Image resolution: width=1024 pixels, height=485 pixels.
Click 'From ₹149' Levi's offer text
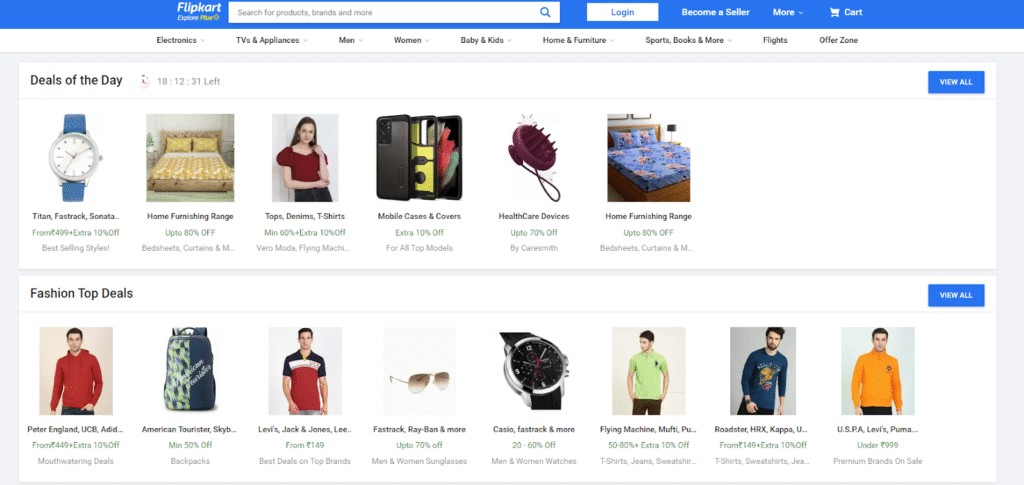pyautogui.click(x=305, y=445)
